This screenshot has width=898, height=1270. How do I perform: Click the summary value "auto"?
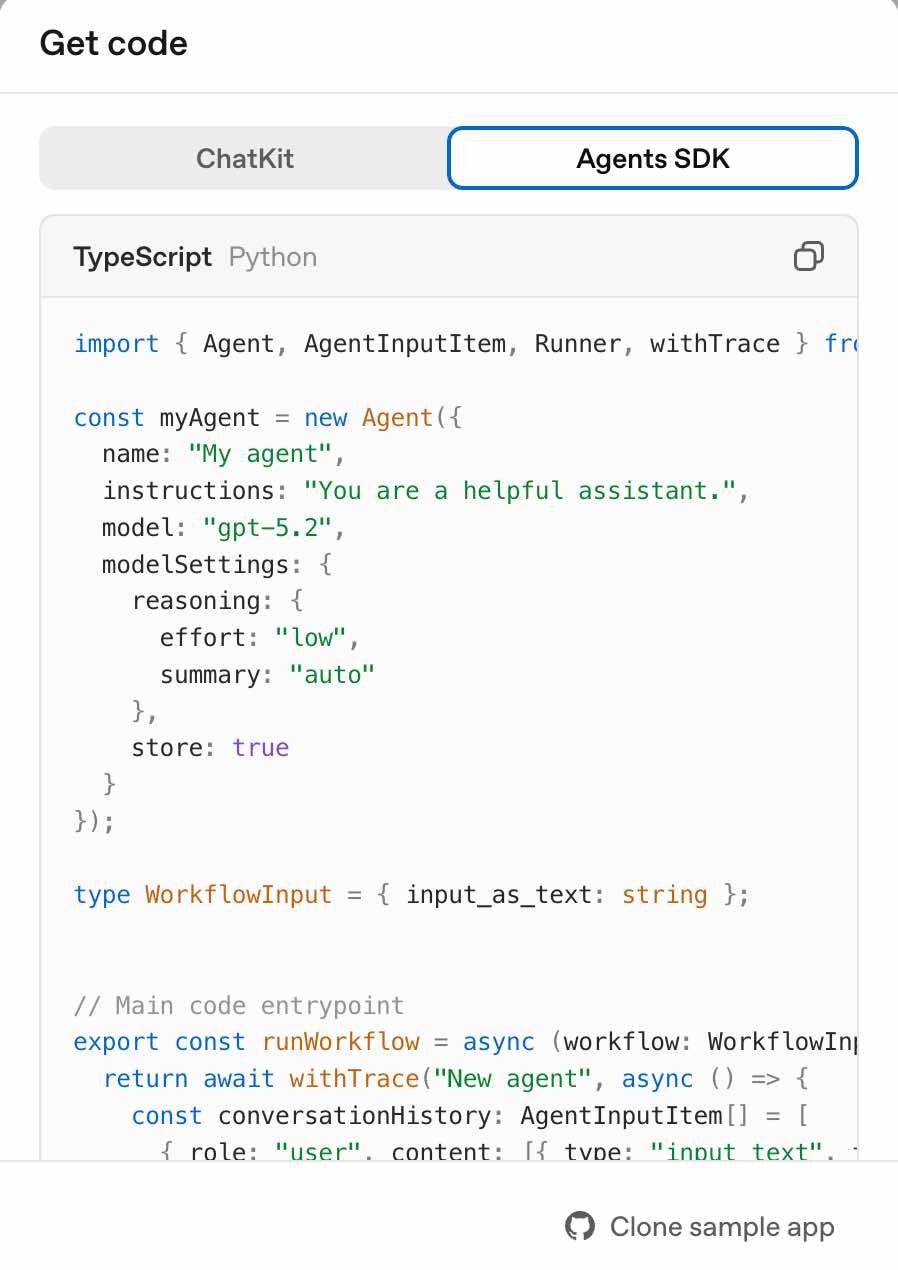pos(332,675)
